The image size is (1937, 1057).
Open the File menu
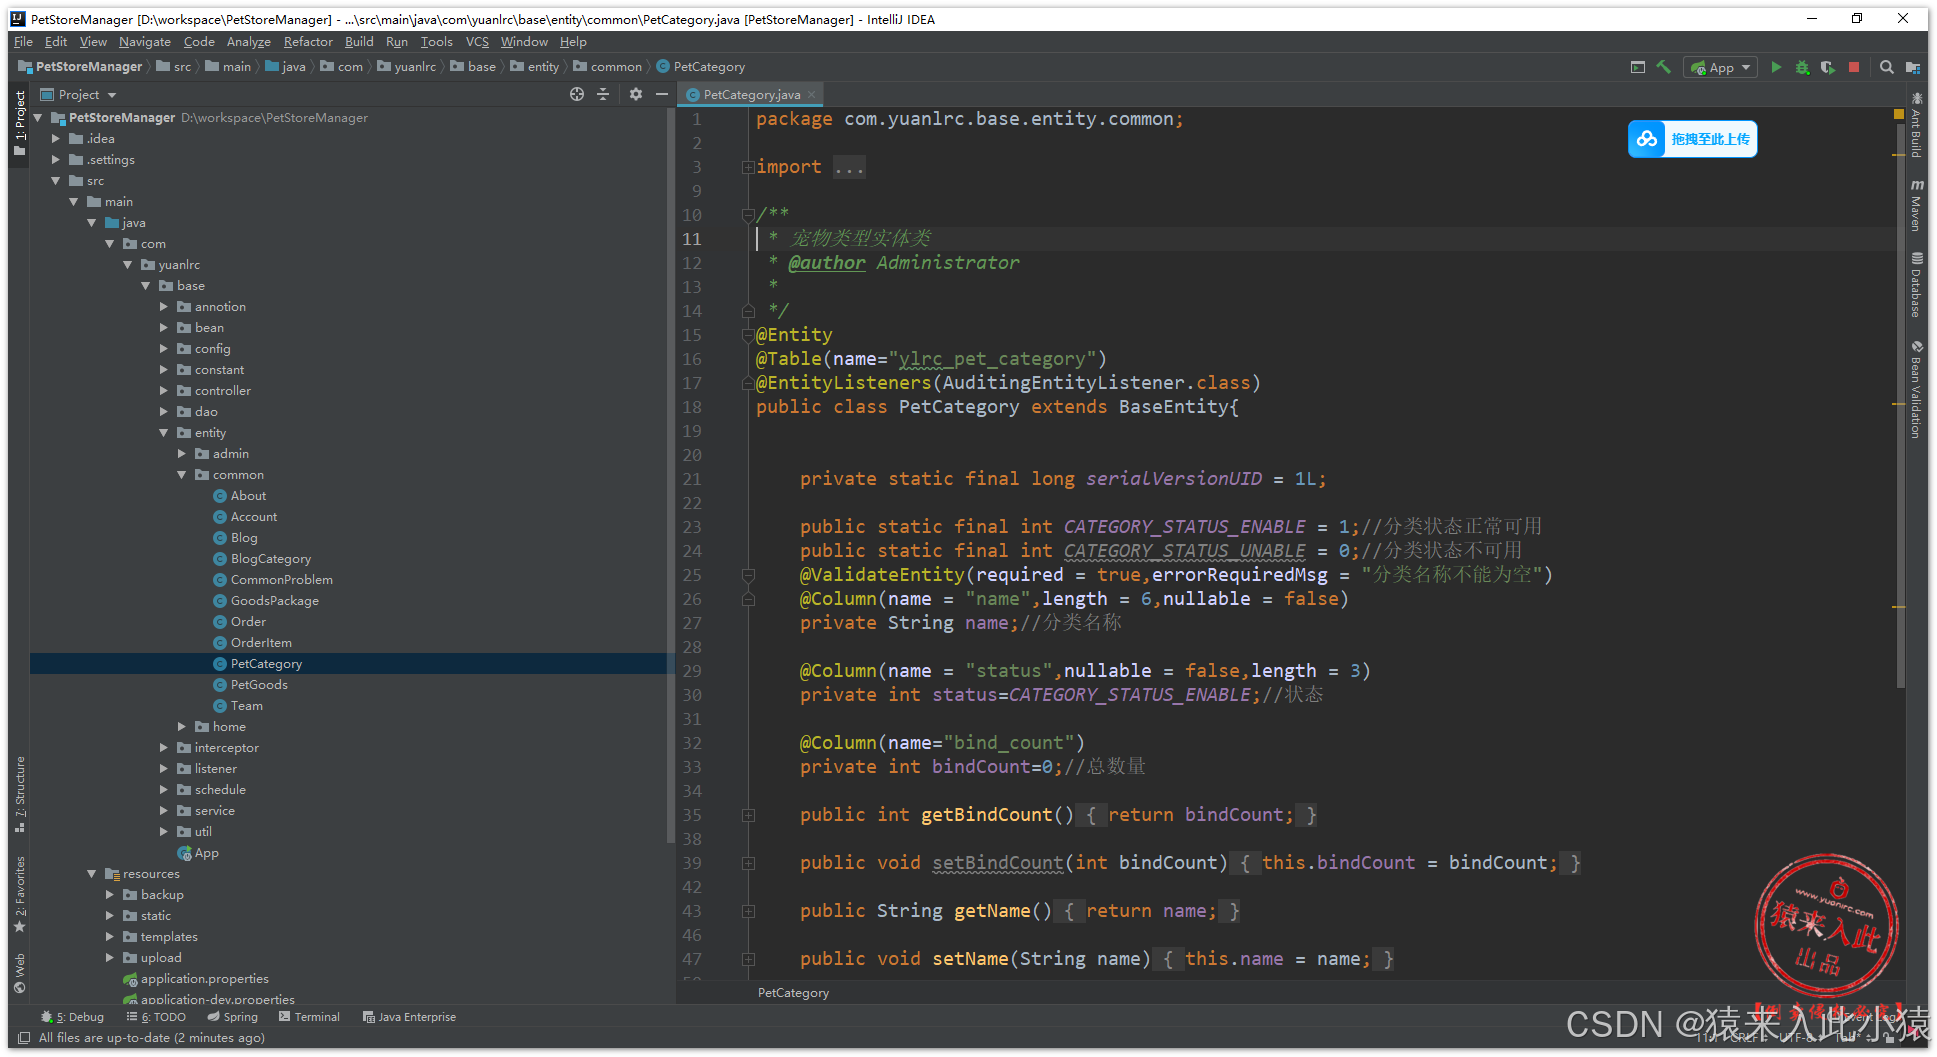pos(23,42)
